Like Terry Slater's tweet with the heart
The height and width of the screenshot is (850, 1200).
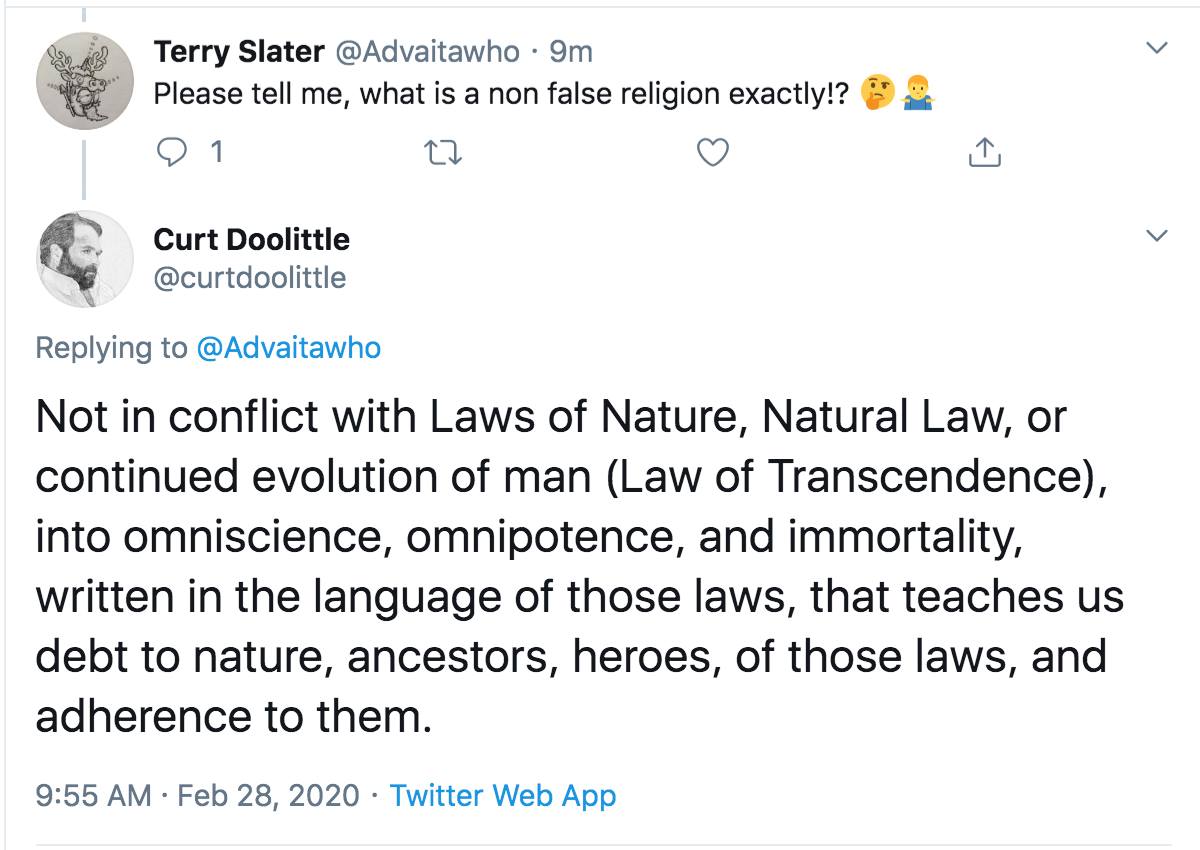(712, 152)
